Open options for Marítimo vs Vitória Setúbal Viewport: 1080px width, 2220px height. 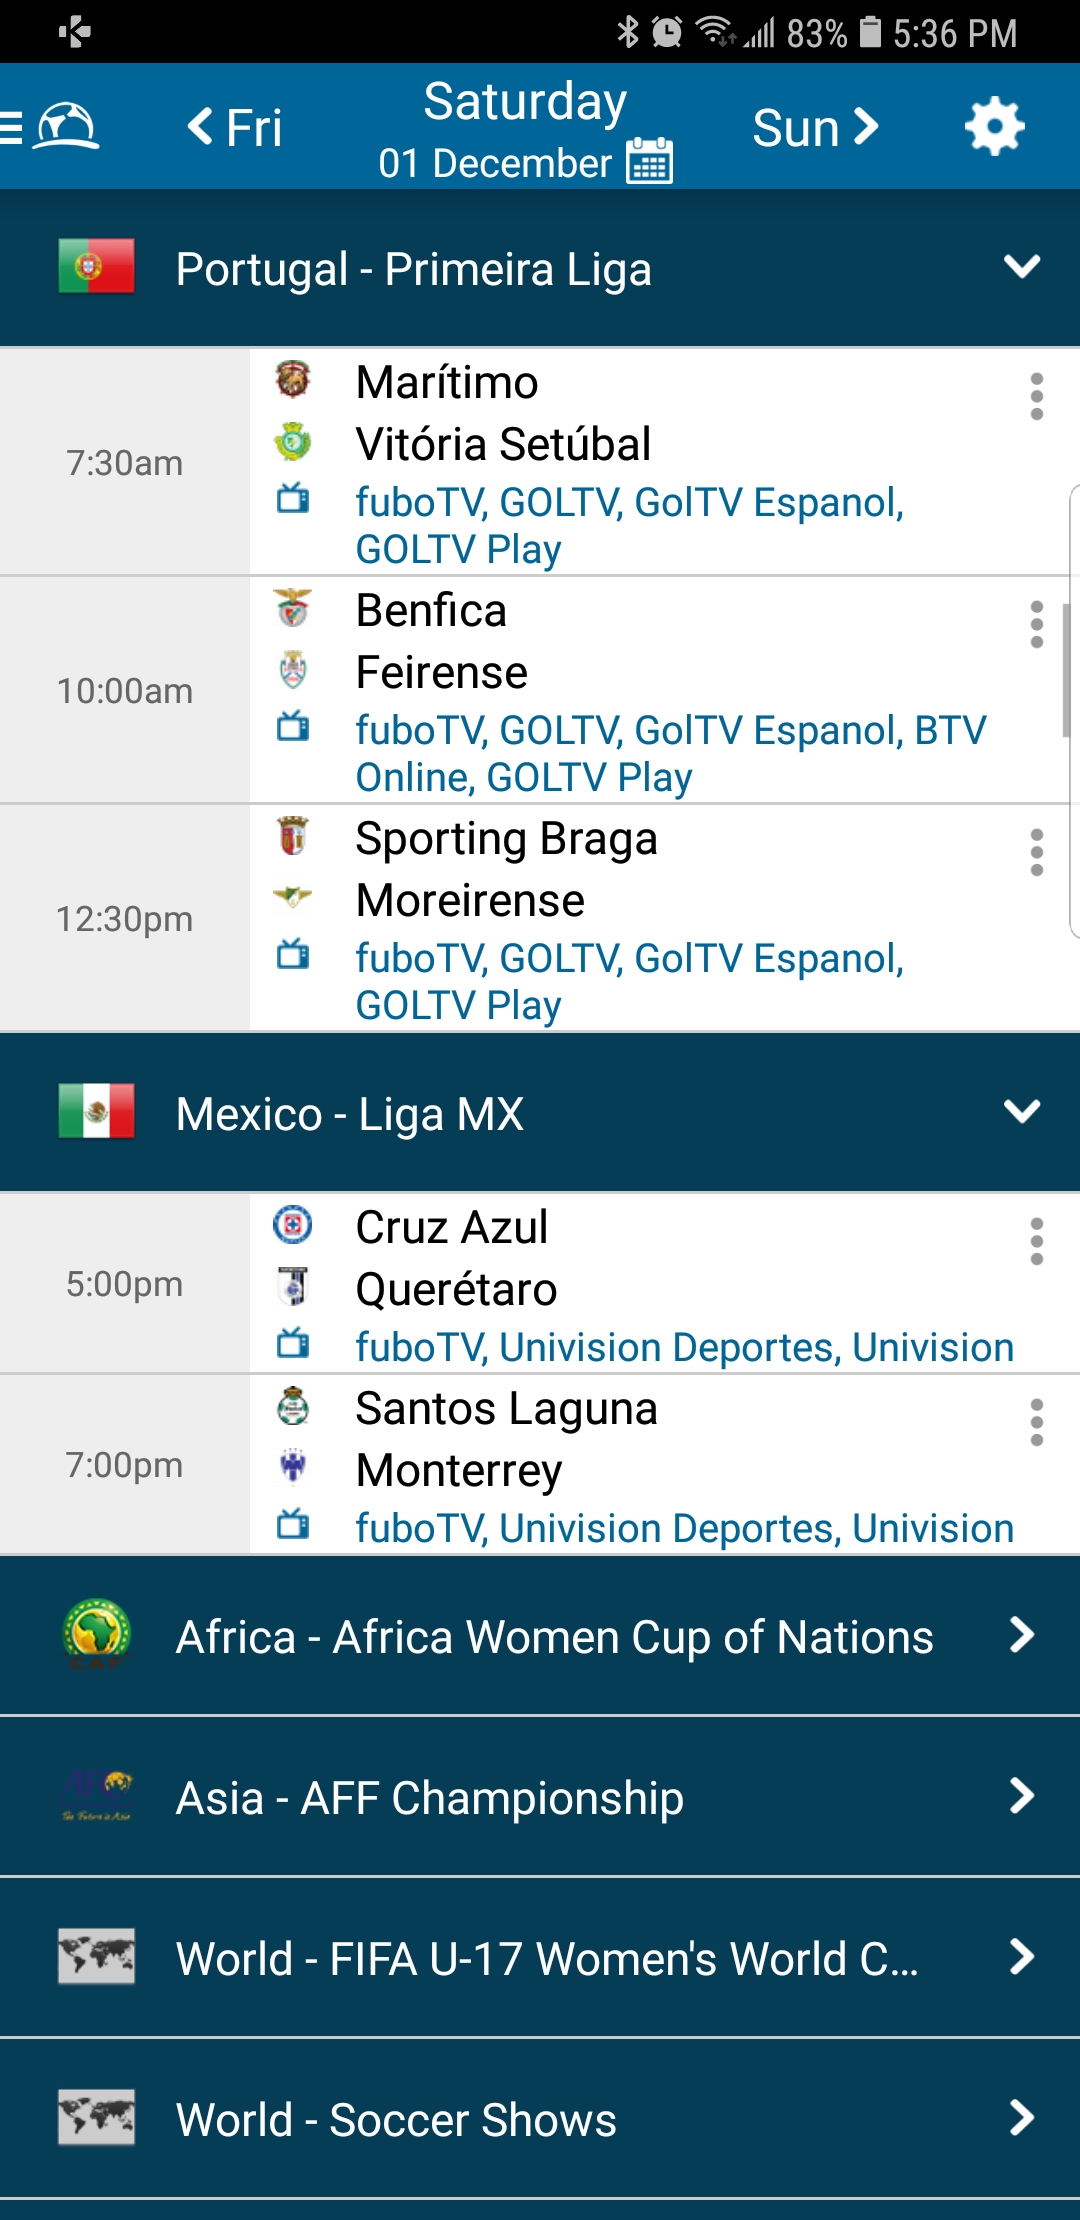1037,397
